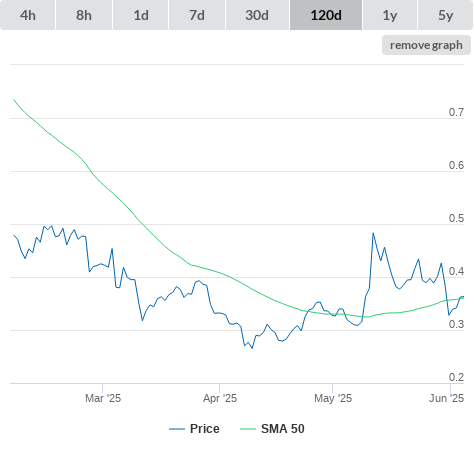474x455 pixels.
Task: Toggle the Price series in legend
Action: [x=194, y=429]
